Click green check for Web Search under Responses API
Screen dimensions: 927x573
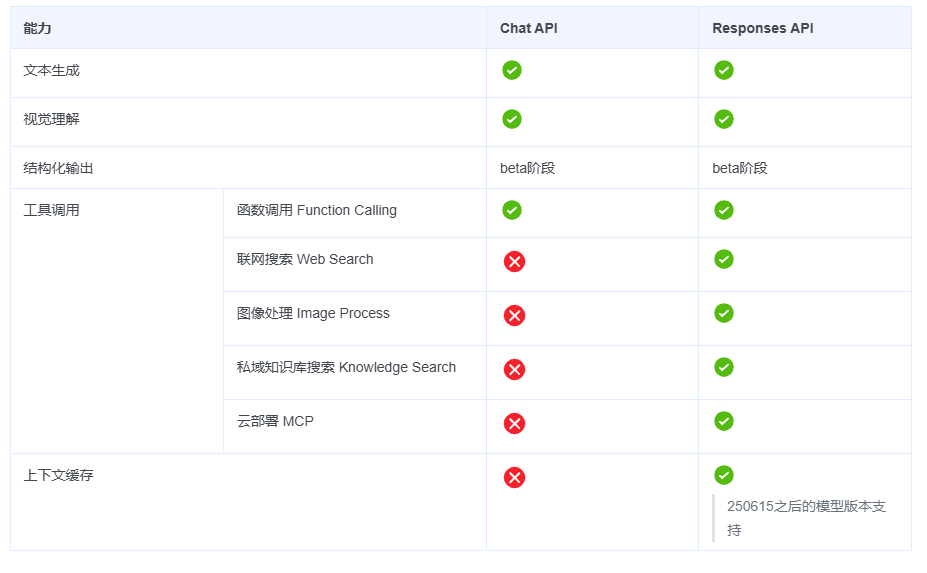click(724, 259)
